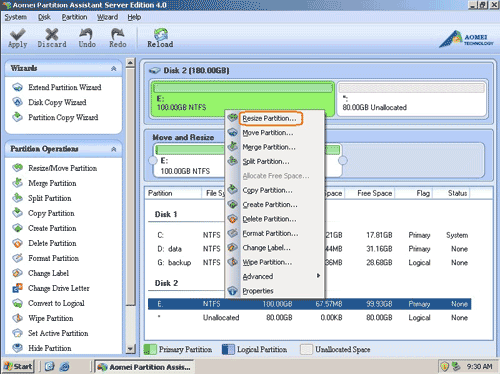The height and width of the screenshot is (374, 500).
Task: Click the right resize handle circle
Action: click(343, 161)
